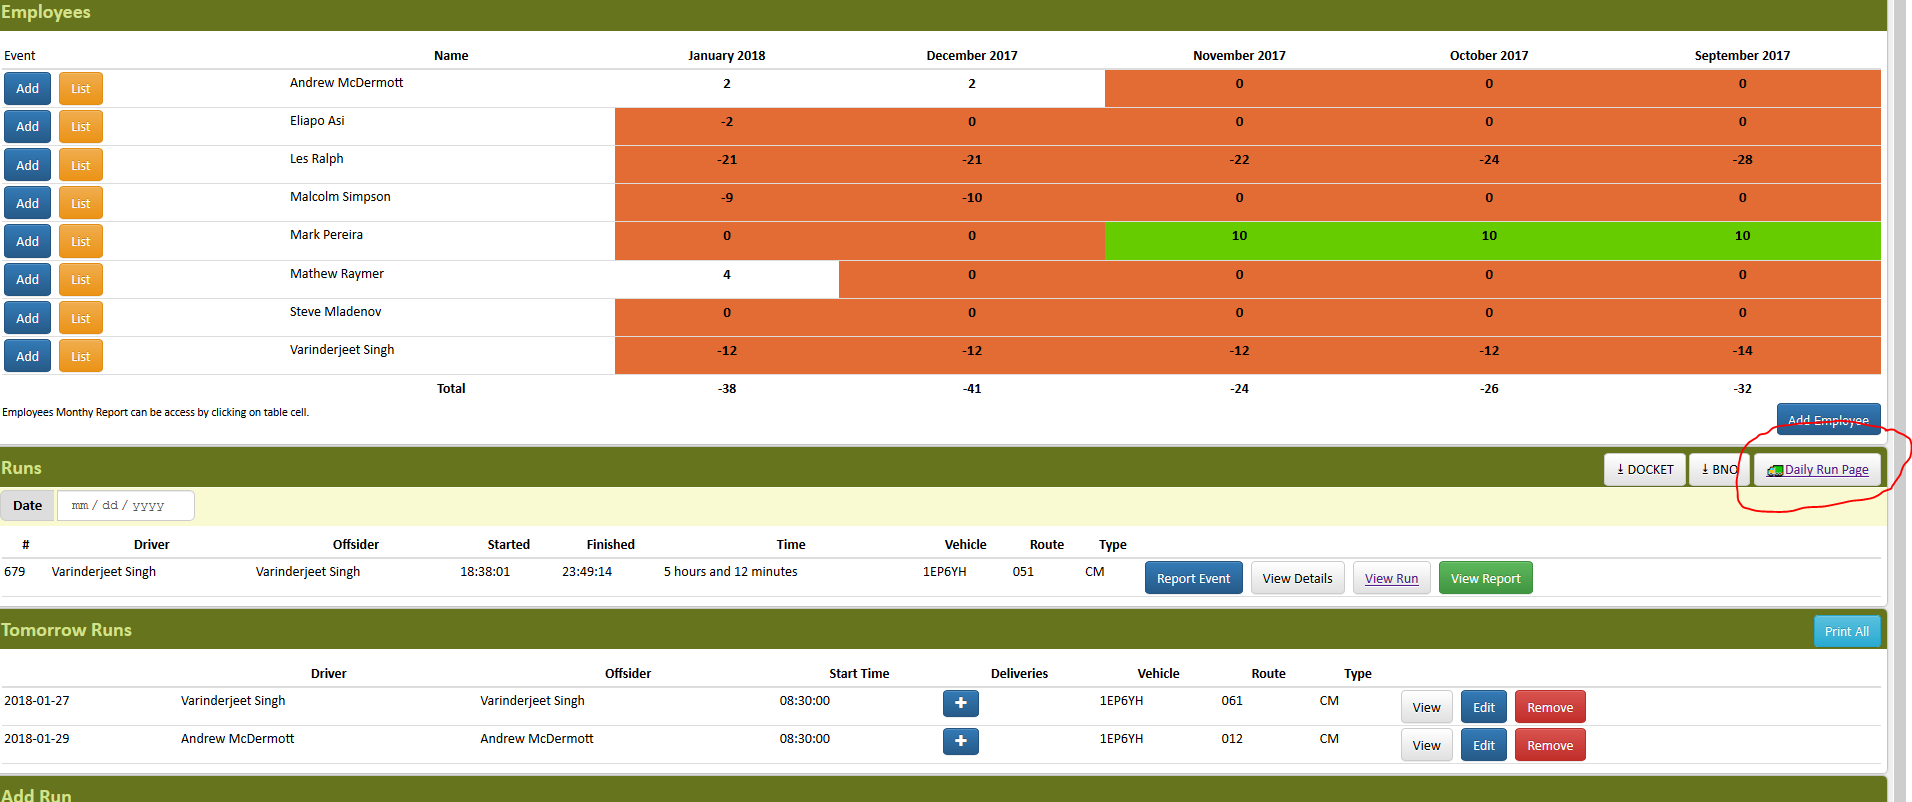
Task: Click the Add Employee button
Action: tap(1828, 419)
